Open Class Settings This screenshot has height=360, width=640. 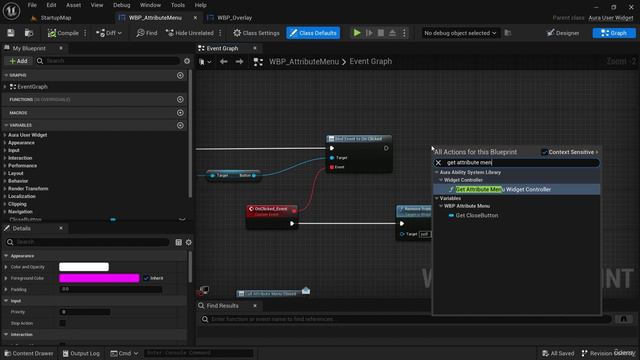(x=256, y=33)
